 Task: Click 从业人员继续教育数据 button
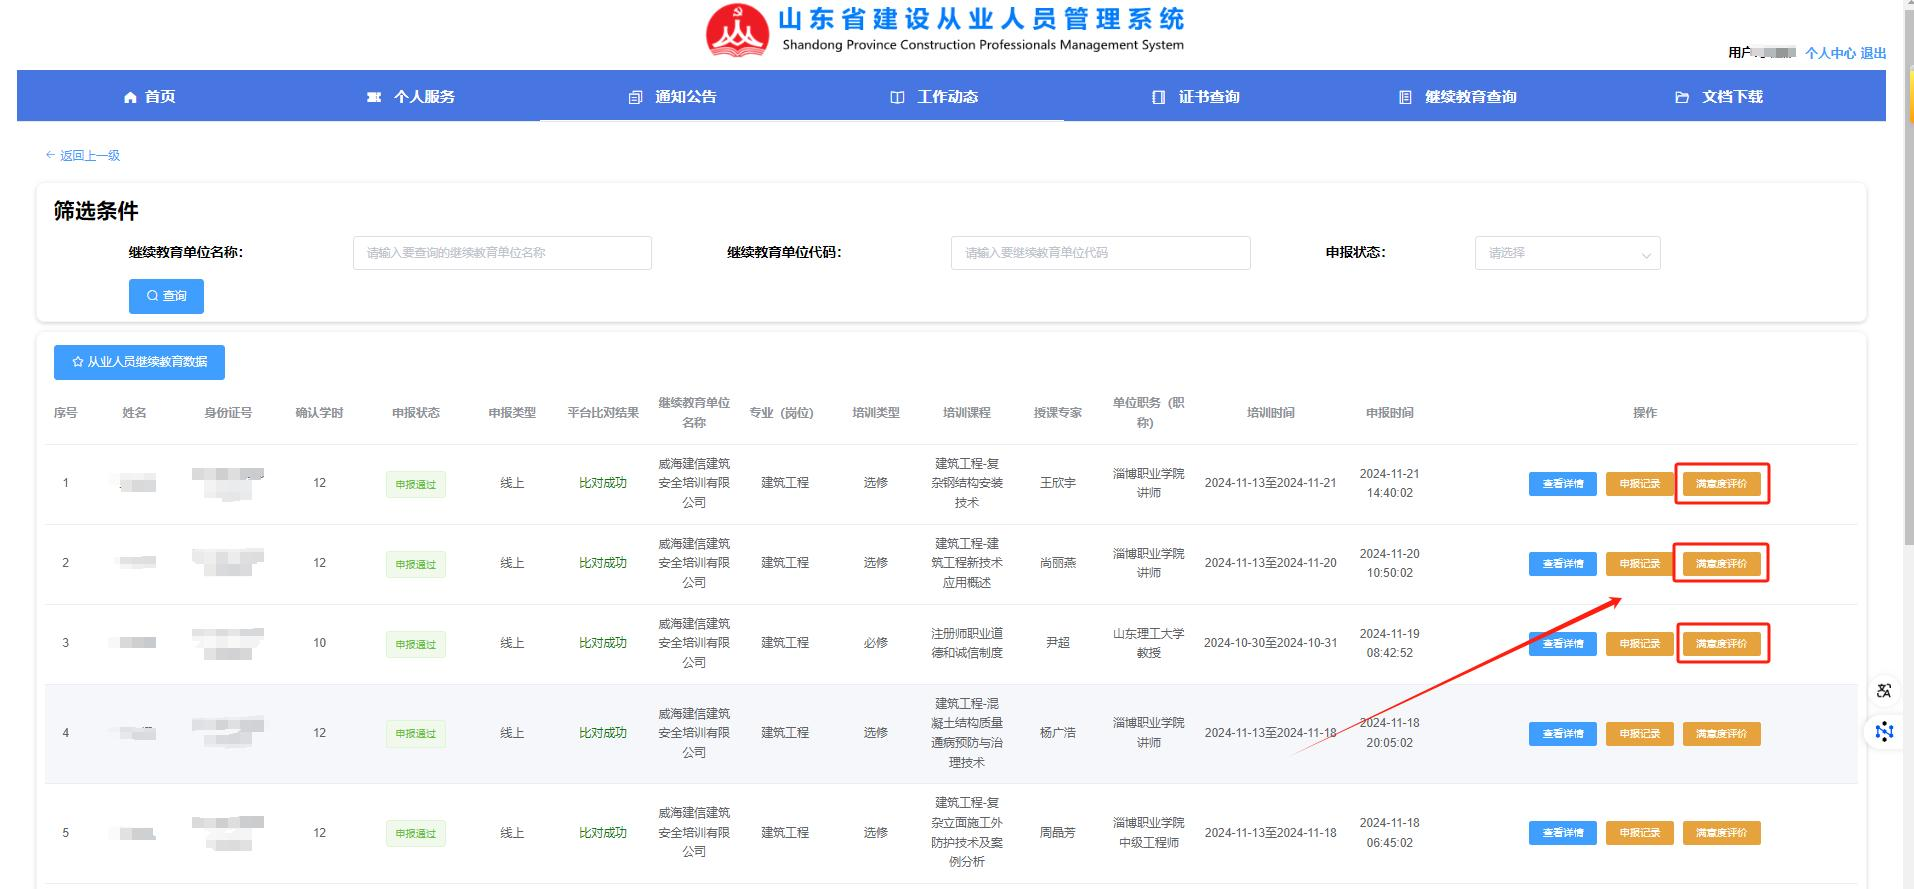[139, 362]
